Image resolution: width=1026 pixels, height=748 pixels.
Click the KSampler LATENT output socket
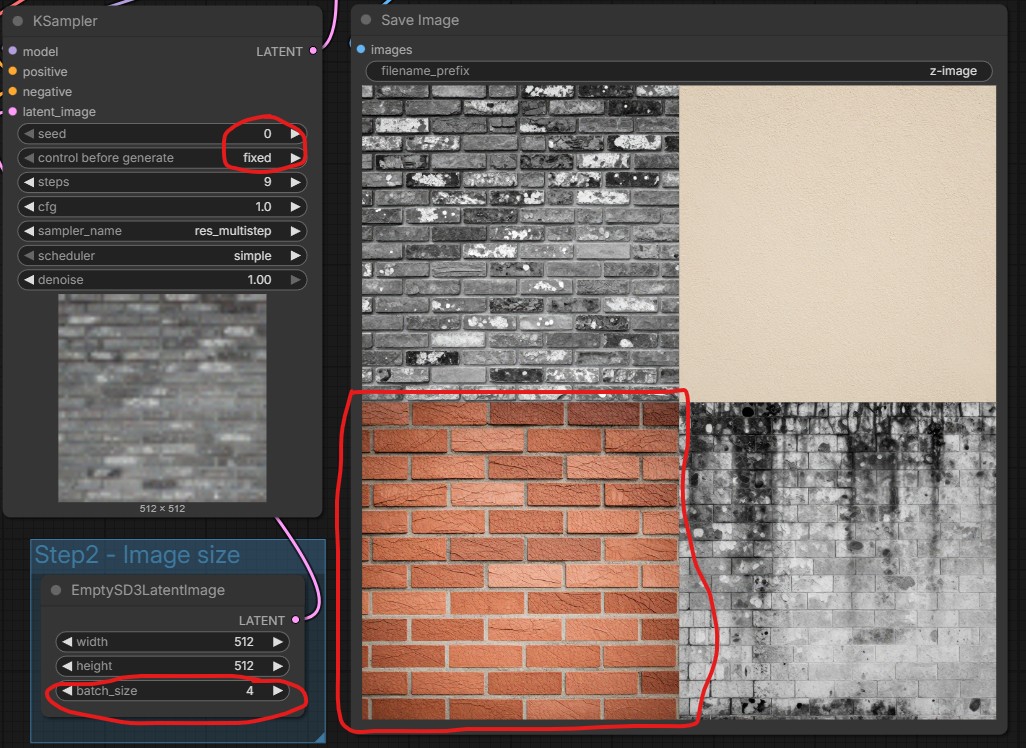pos(313,51)
